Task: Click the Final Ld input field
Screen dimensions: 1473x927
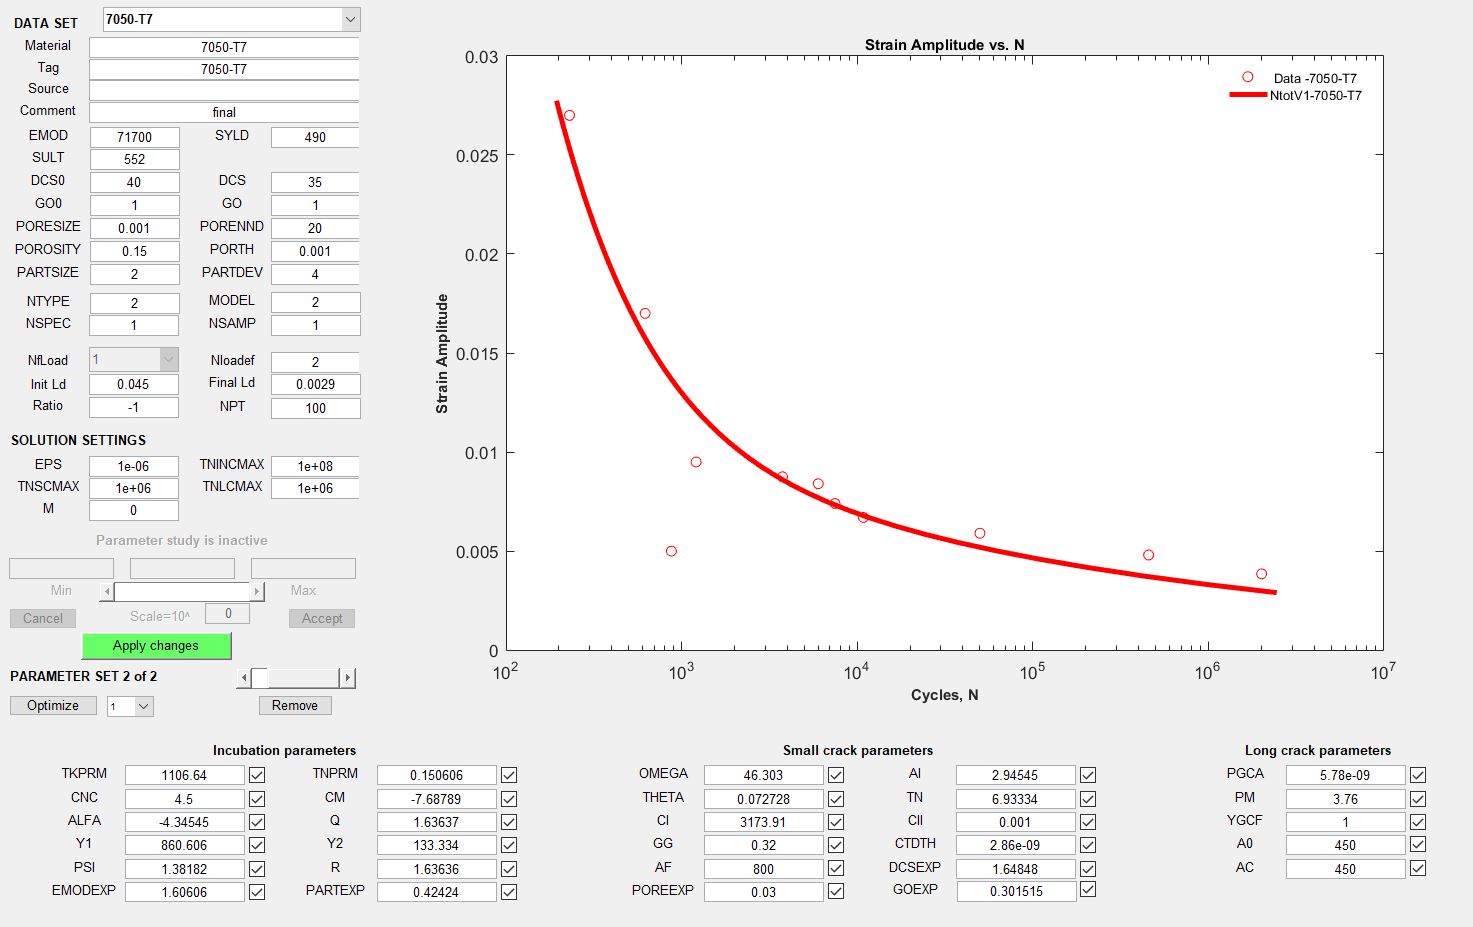Action: (x=315, y=383)
